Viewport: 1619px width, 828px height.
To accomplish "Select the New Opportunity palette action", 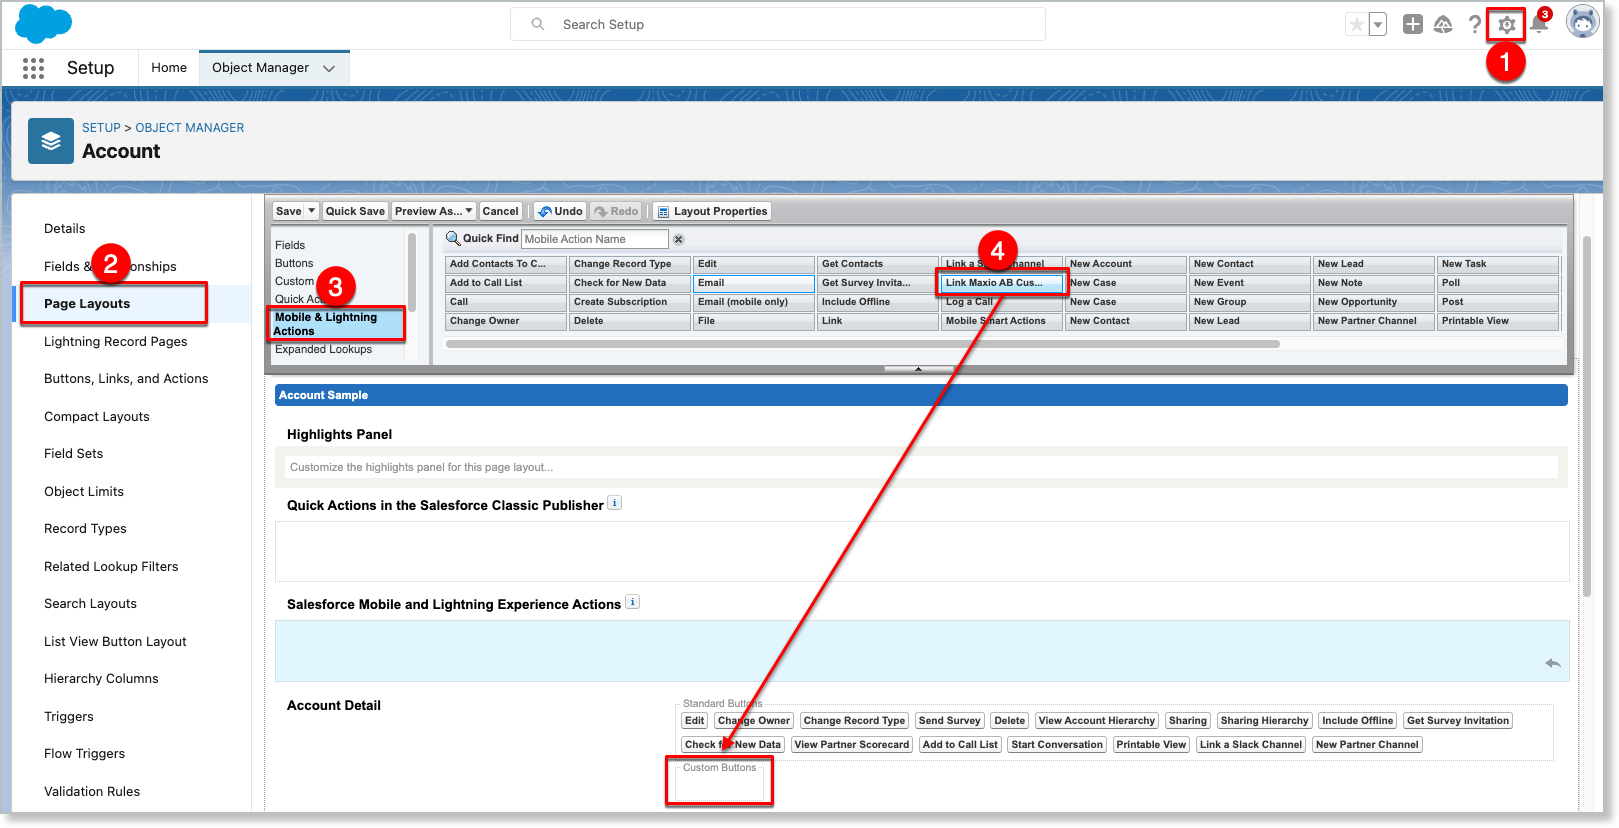I will pyautogui.click(x=1374, y=302).
